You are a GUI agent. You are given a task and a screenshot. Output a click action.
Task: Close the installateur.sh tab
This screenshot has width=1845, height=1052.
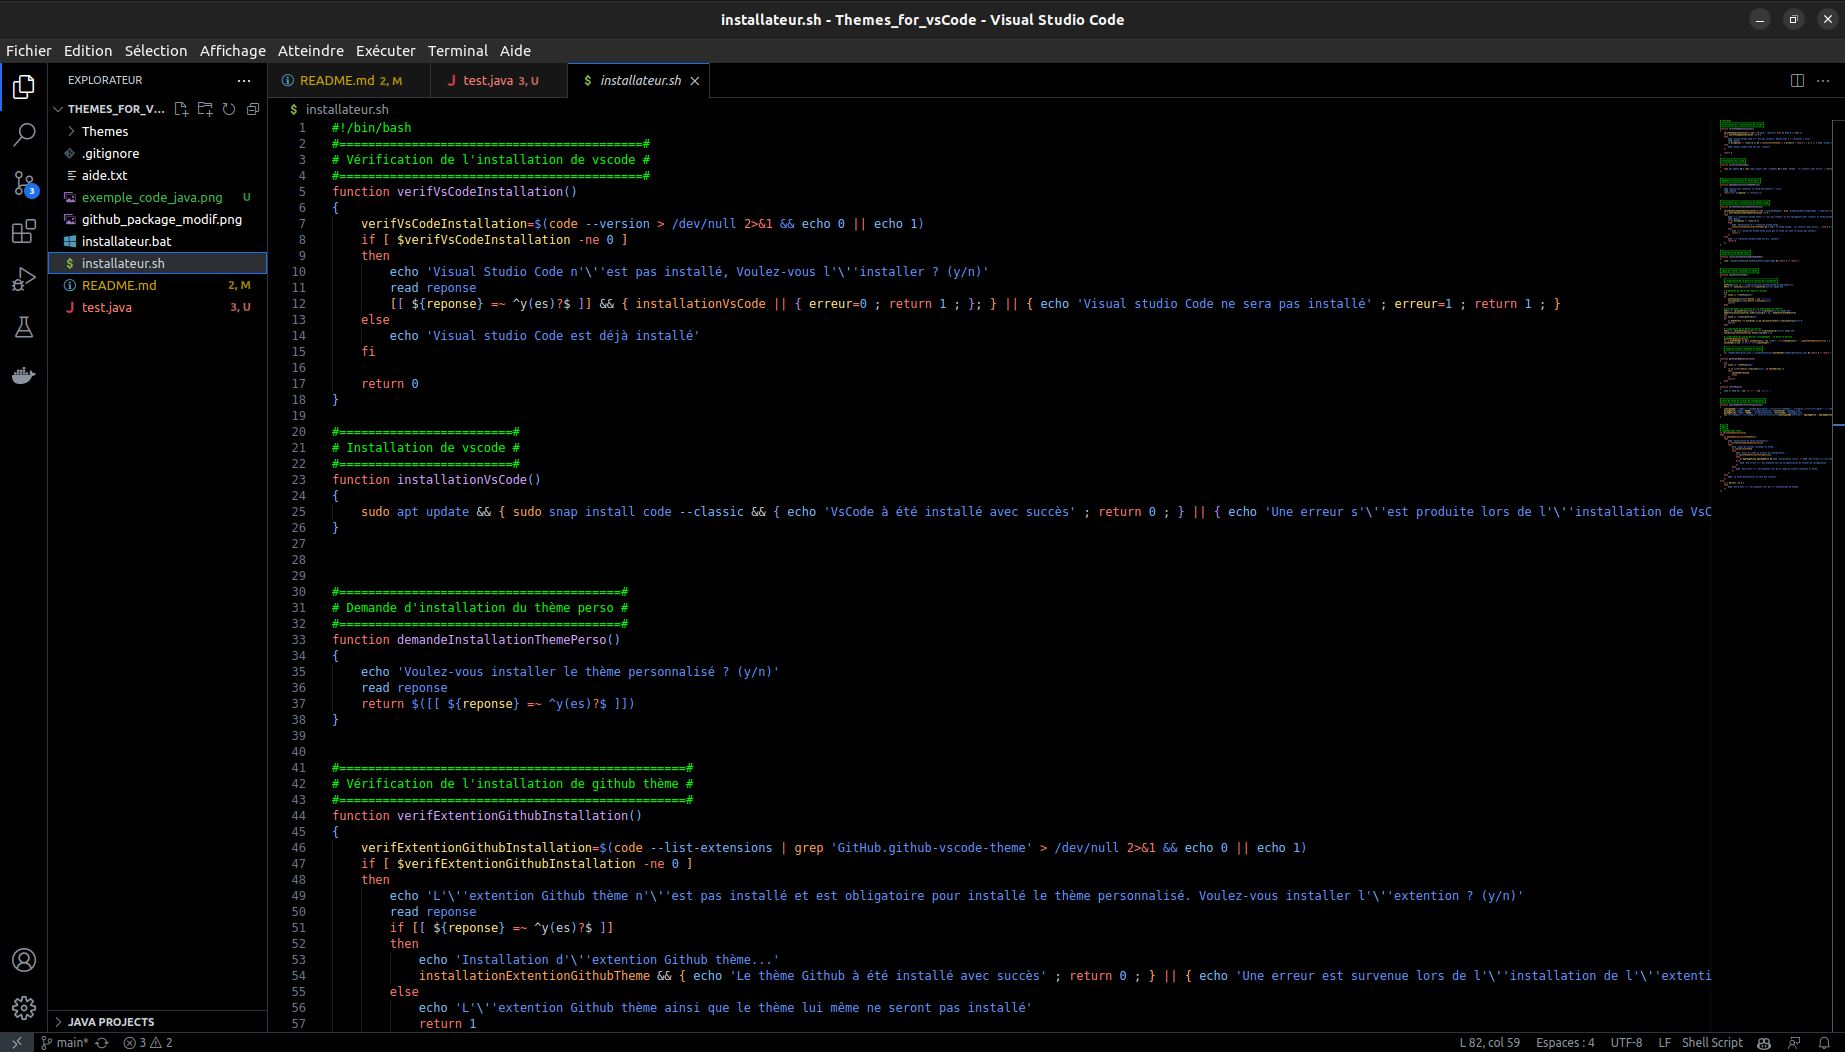point(694,81)
